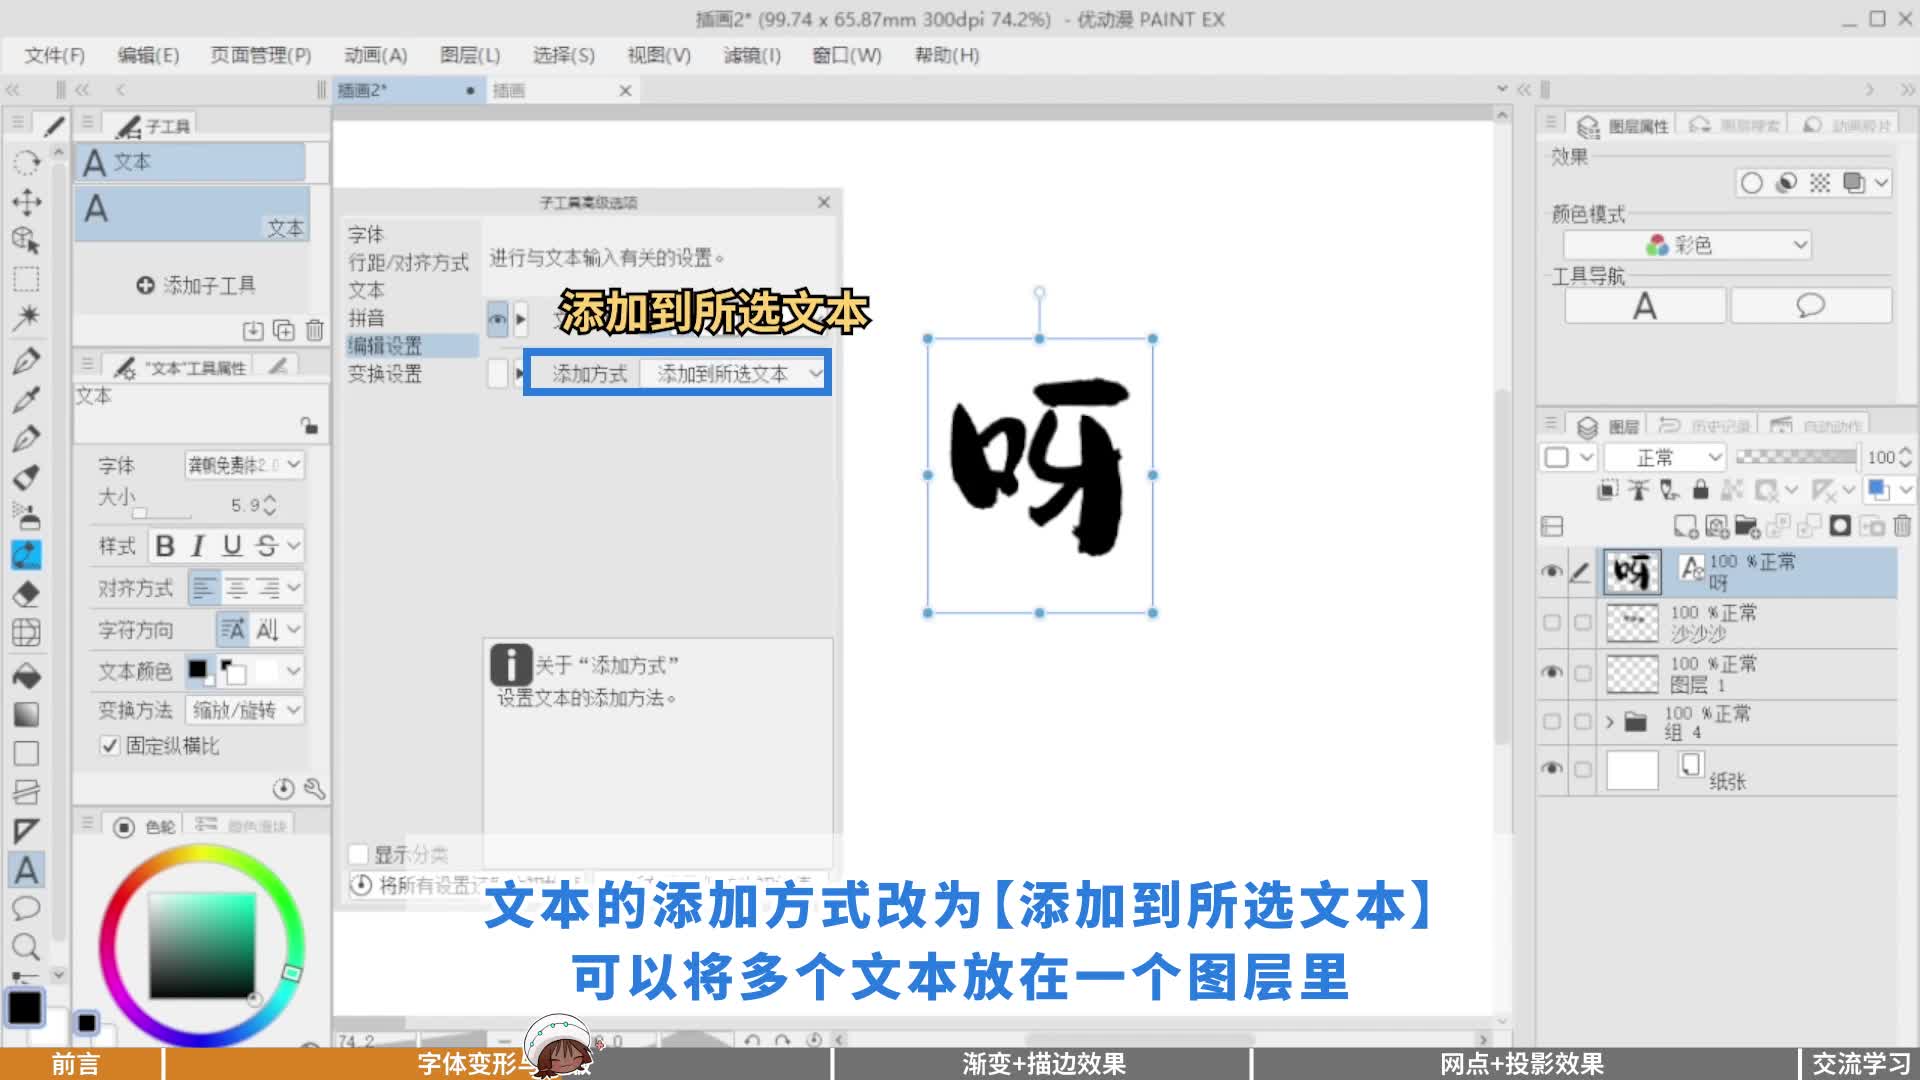Select the 字体 category in dialog
This screenshot has width=1920, height=1080.
pos(366,234)
